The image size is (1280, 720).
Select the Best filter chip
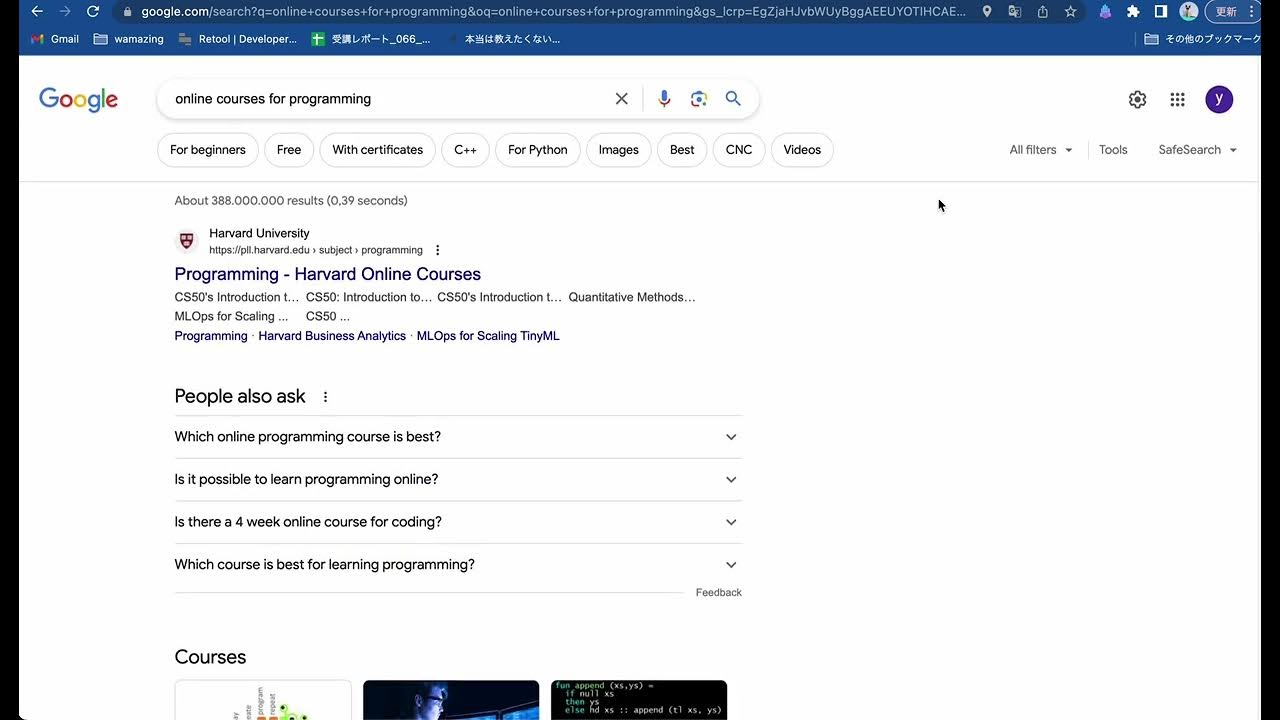(x=682, y=150)
